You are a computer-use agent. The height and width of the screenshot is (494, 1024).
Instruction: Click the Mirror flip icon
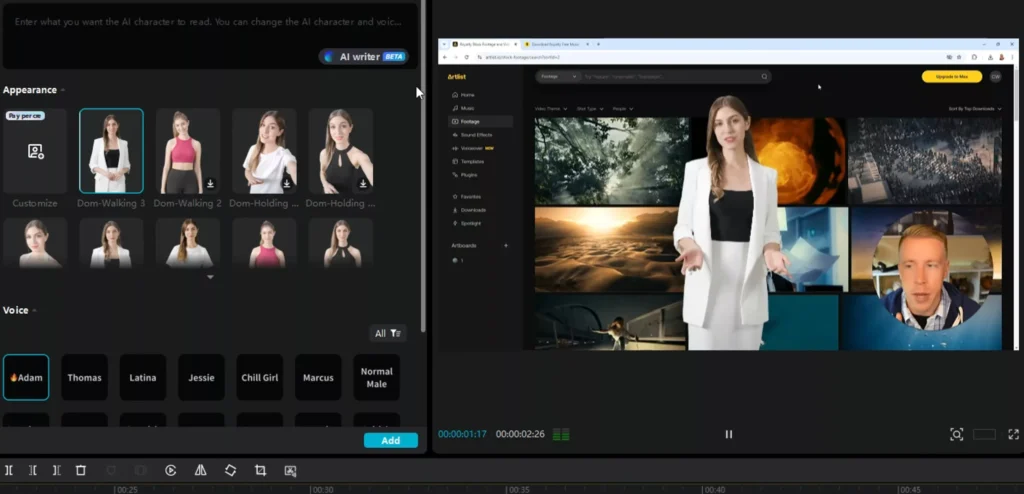[200, 470]
